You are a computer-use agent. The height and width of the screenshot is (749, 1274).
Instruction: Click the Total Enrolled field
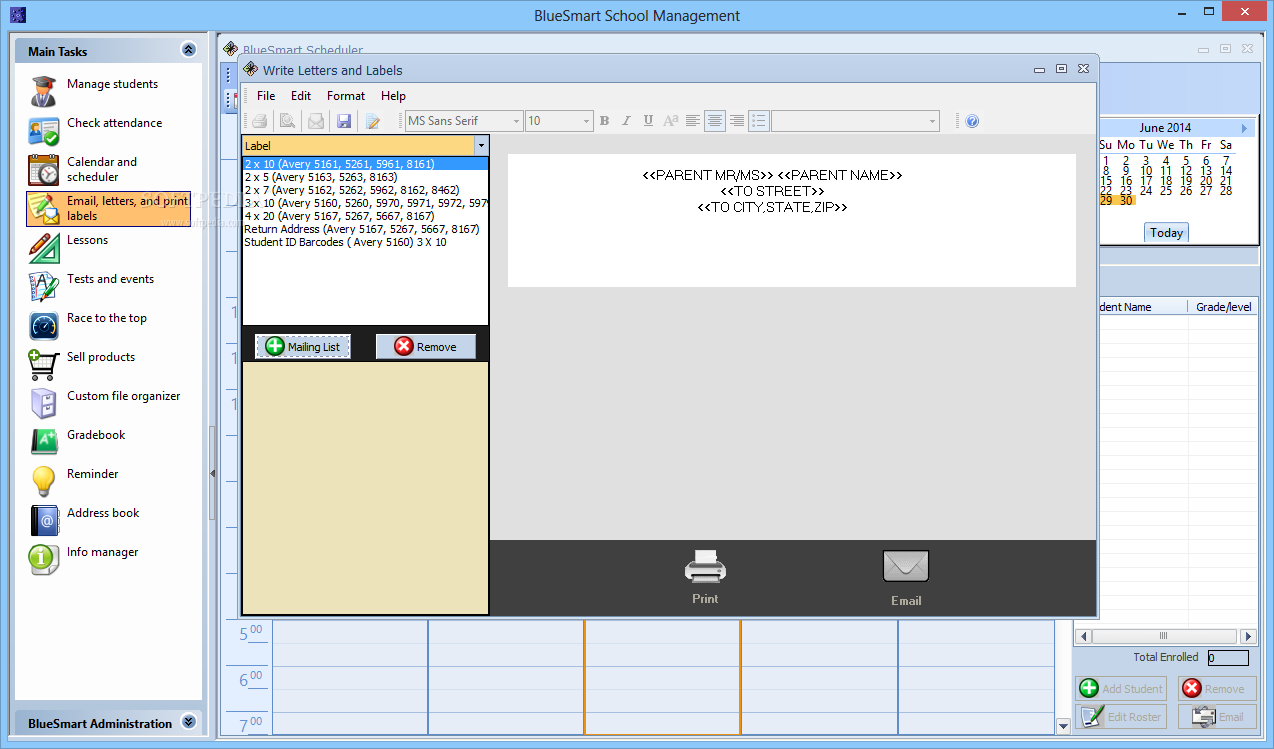[1227, 658]
